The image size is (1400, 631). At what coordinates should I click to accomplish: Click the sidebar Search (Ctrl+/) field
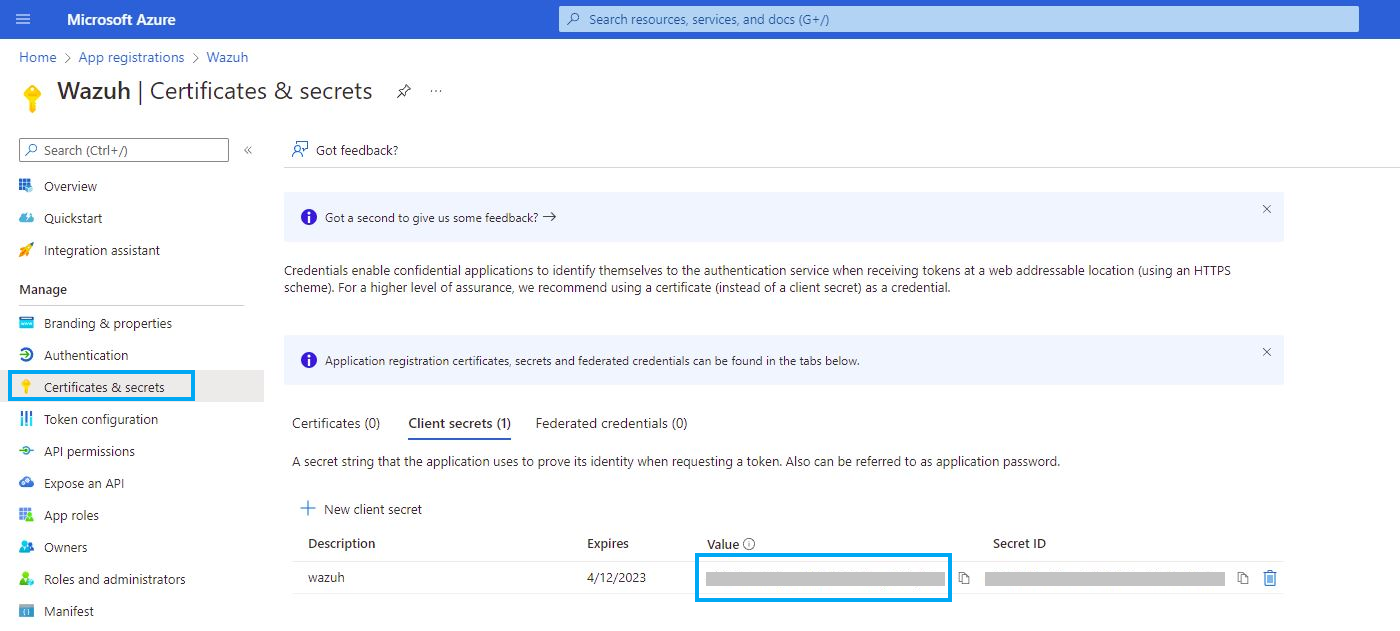(123, 149)
